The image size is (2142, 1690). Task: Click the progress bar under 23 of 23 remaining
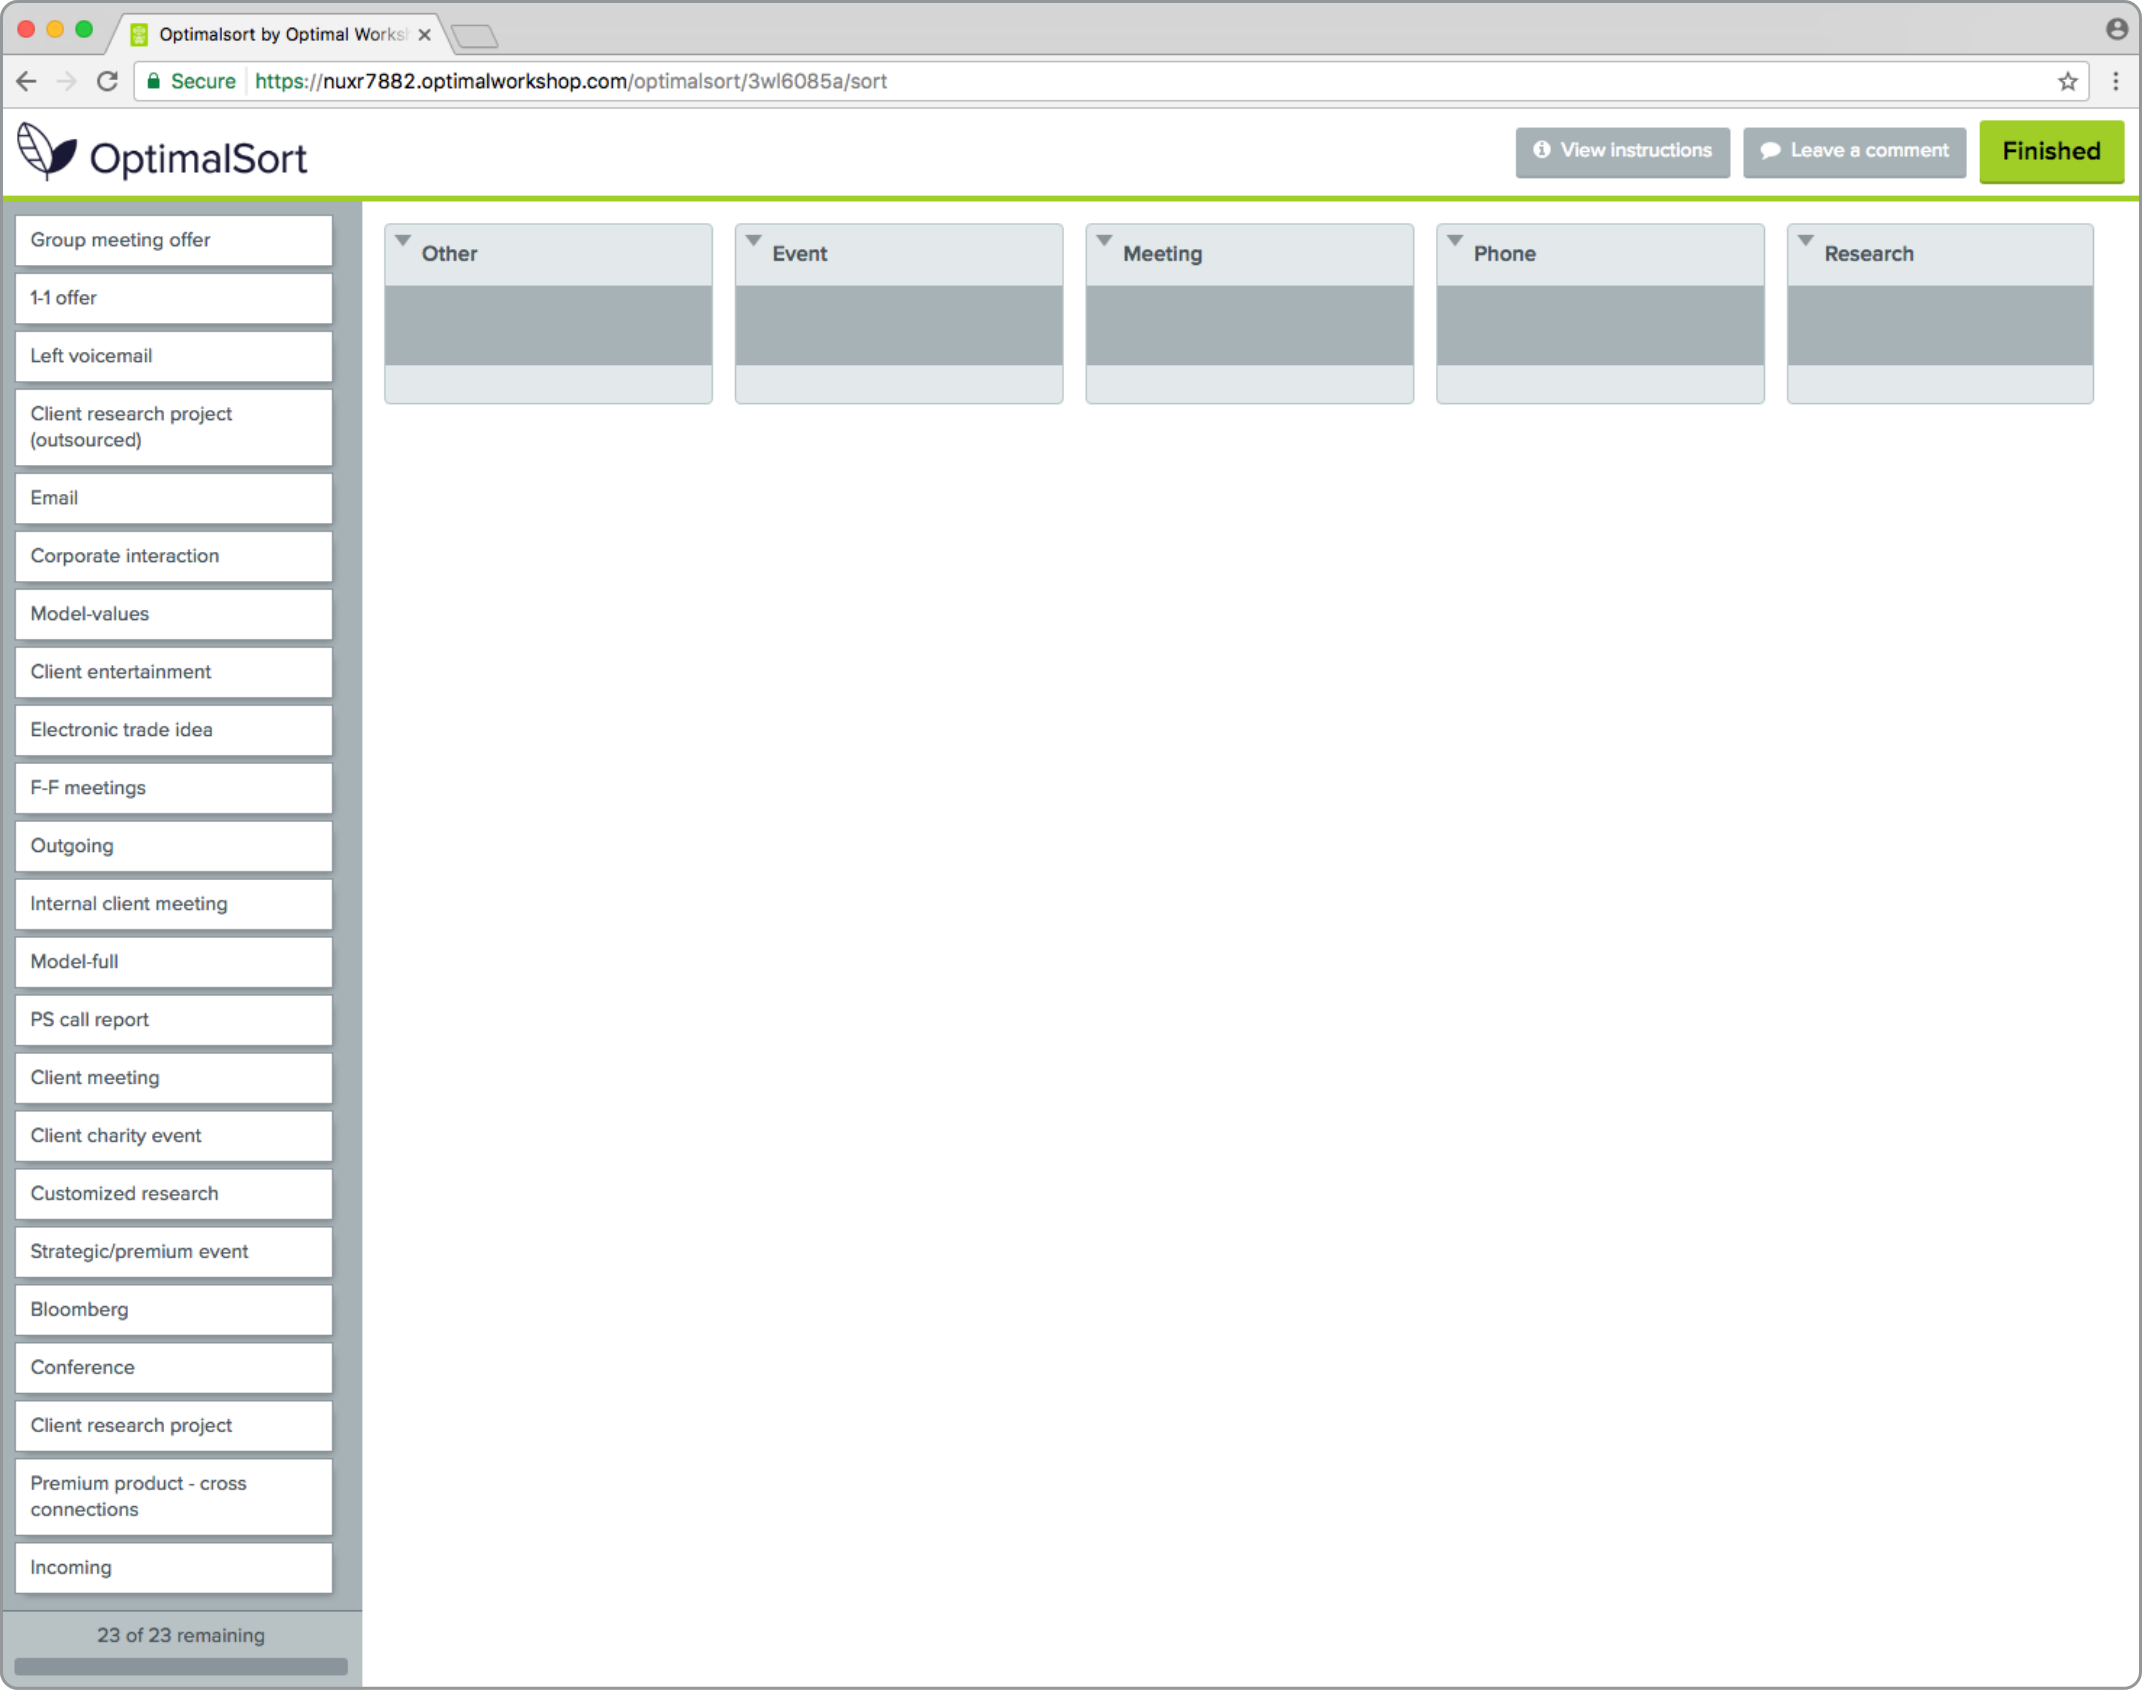[x=181, y=1667]
